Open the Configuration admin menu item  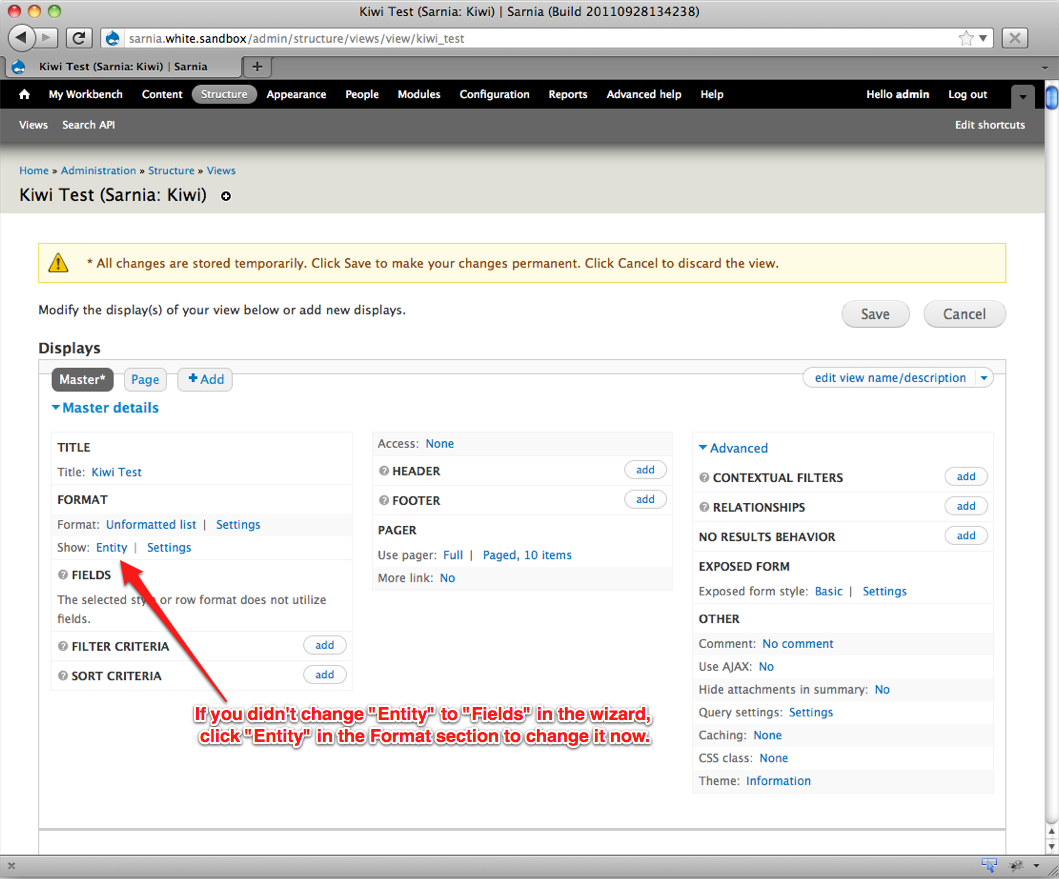(494, 95)
